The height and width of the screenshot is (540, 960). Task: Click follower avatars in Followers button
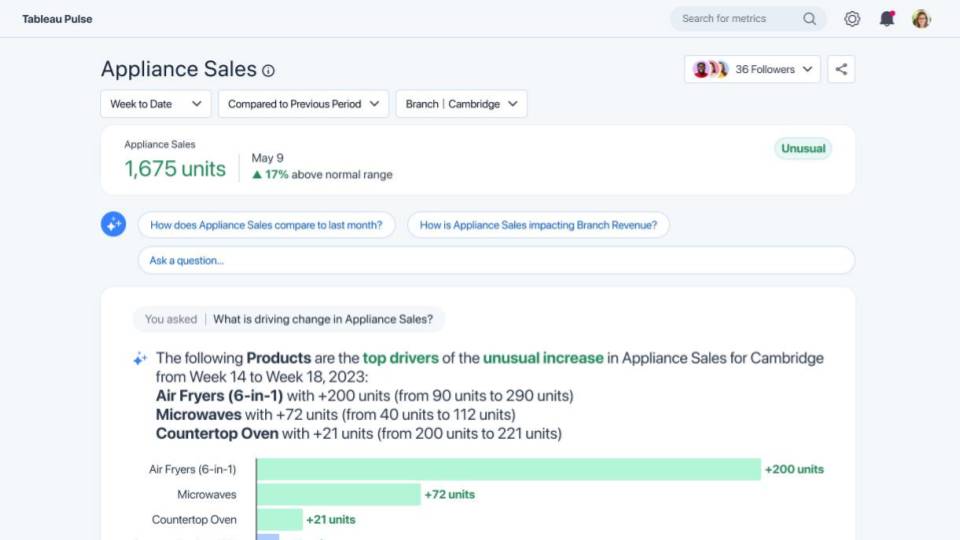pyautogui.click(x=710, y=69)
